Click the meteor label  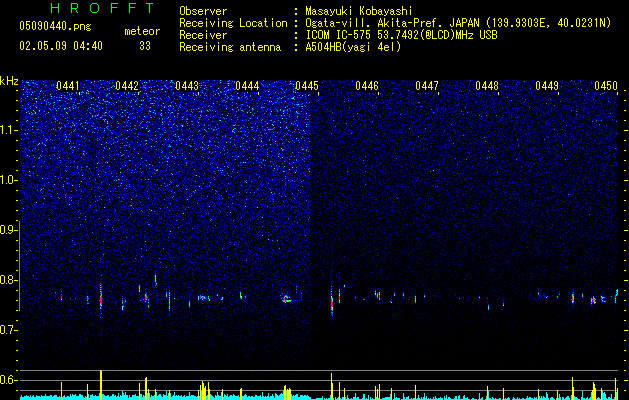142,31
